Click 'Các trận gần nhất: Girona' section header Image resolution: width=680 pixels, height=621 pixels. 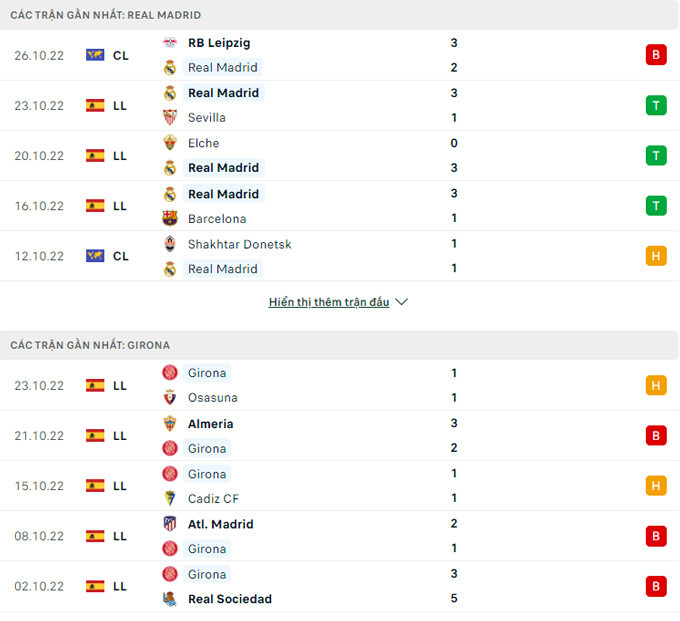[x=90, y=345]
